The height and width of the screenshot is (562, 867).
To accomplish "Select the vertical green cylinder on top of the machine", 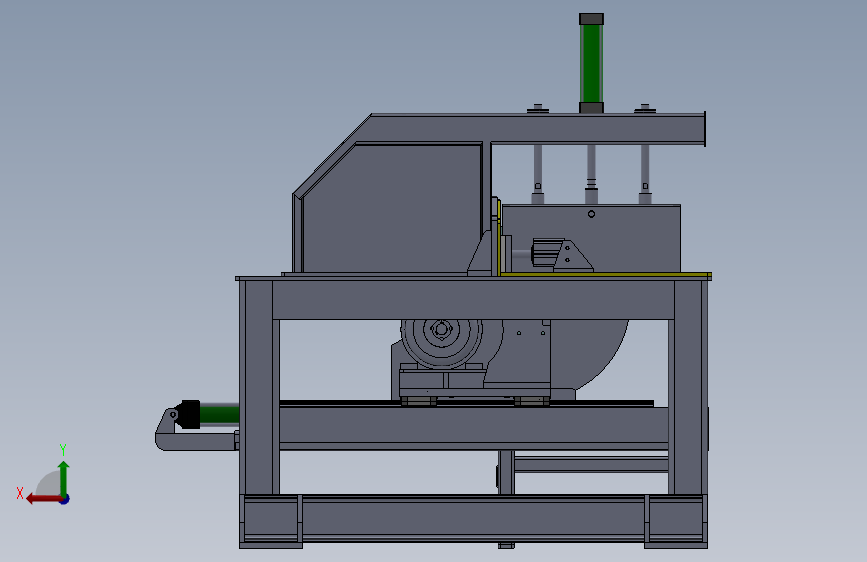I will point(591,64).
